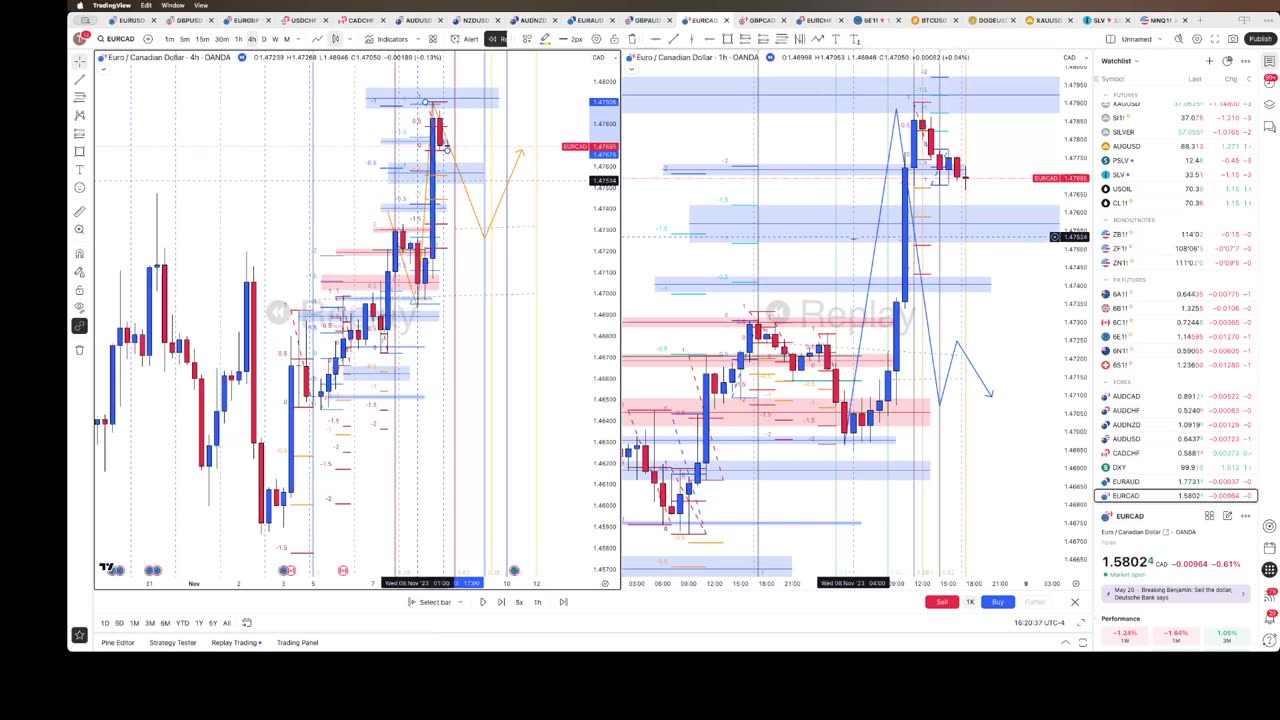
Task: Open the Trading Panel tab
Action: (x=297, y=643)
